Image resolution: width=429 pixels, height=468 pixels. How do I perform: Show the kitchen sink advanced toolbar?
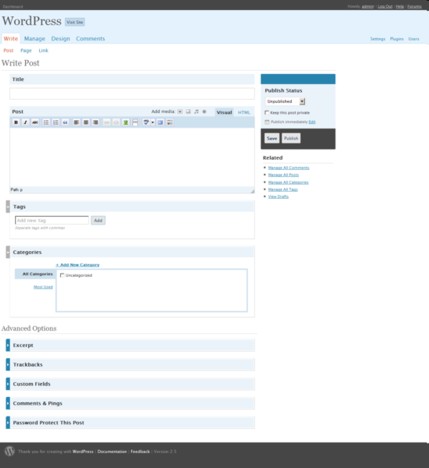170,123
